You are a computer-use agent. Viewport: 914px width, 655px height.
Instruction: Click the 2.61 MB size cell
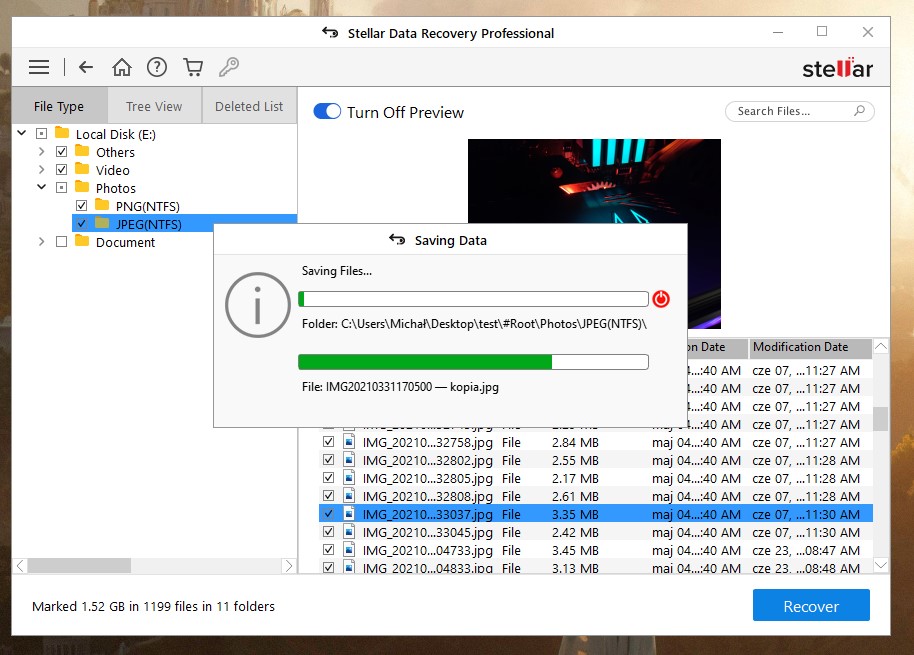[575, 496]
